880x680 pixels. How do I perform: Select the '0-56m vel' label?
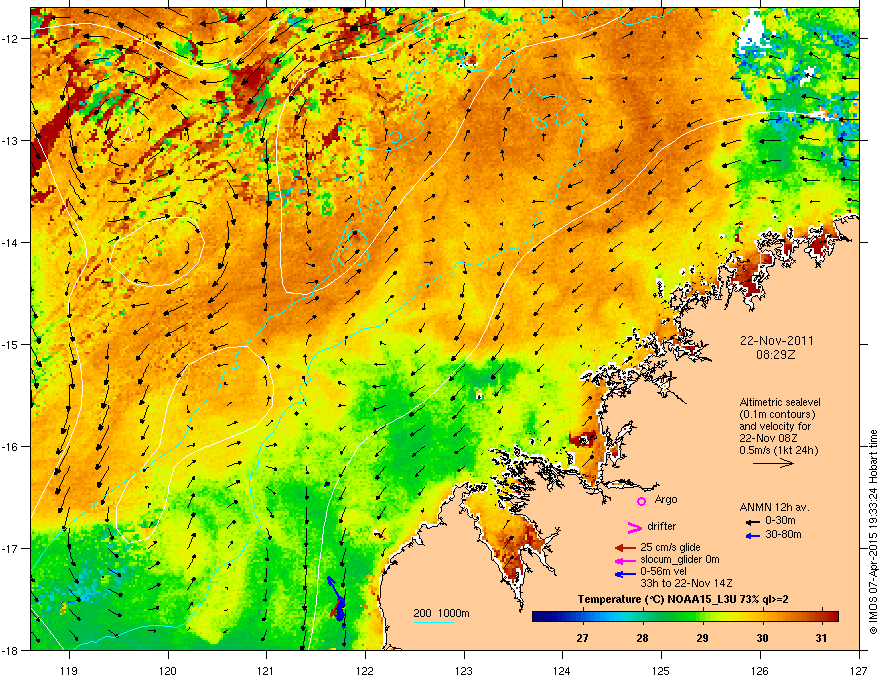663,571
